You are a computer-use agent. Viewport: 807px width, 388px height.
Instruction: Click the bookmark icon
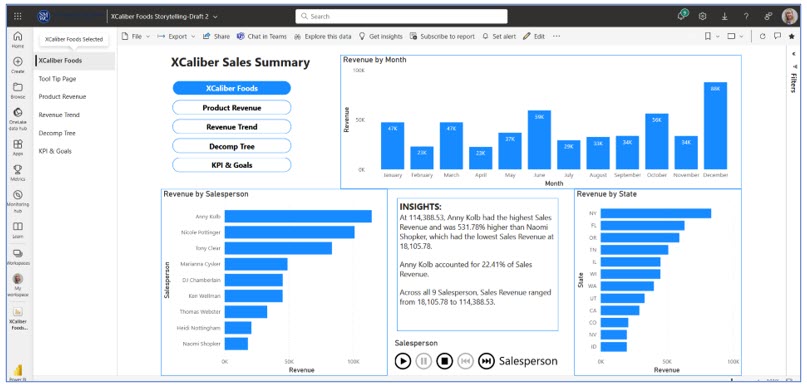(708, 37)
